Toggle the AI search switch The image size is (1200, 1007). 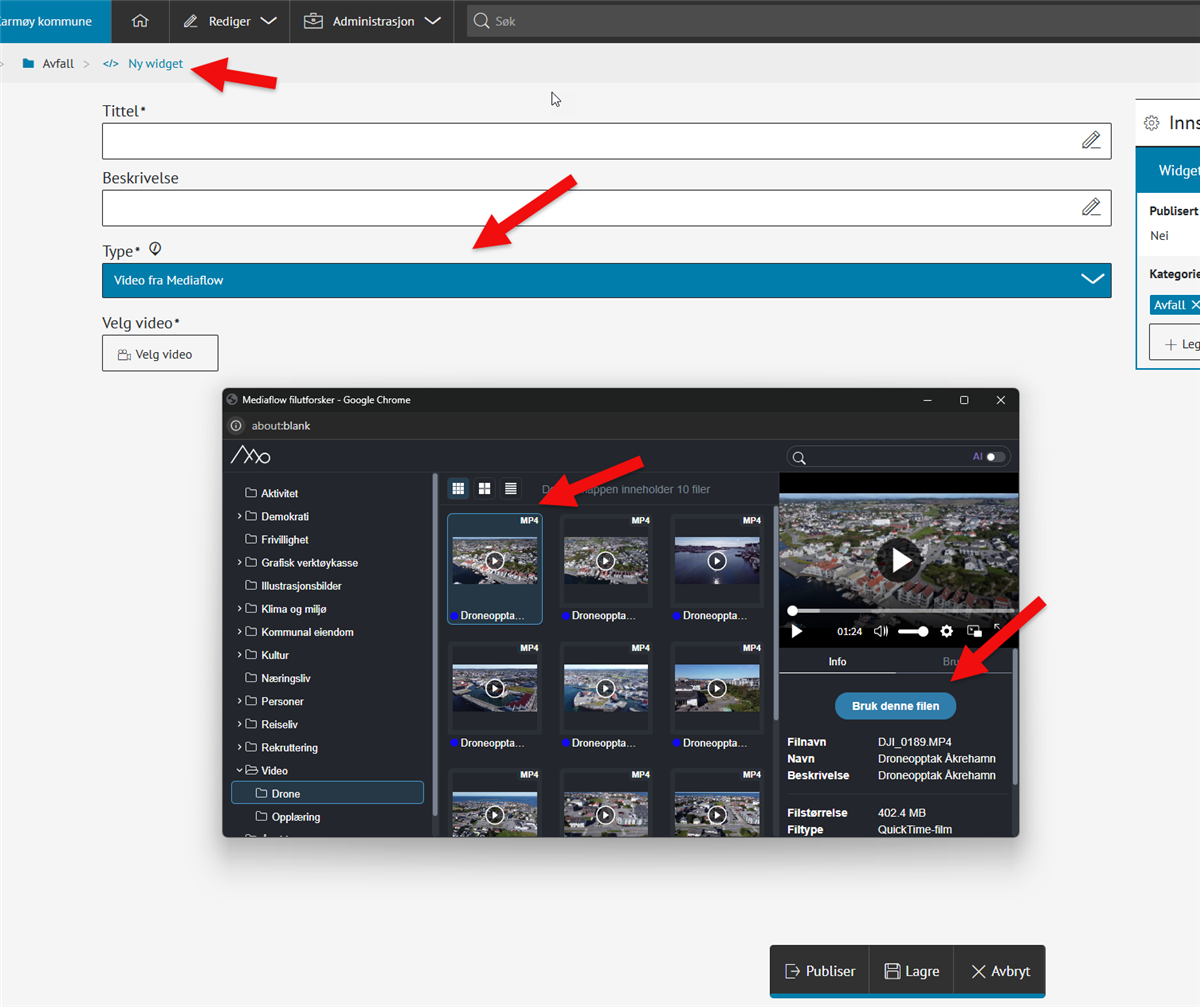coord(995,457)
